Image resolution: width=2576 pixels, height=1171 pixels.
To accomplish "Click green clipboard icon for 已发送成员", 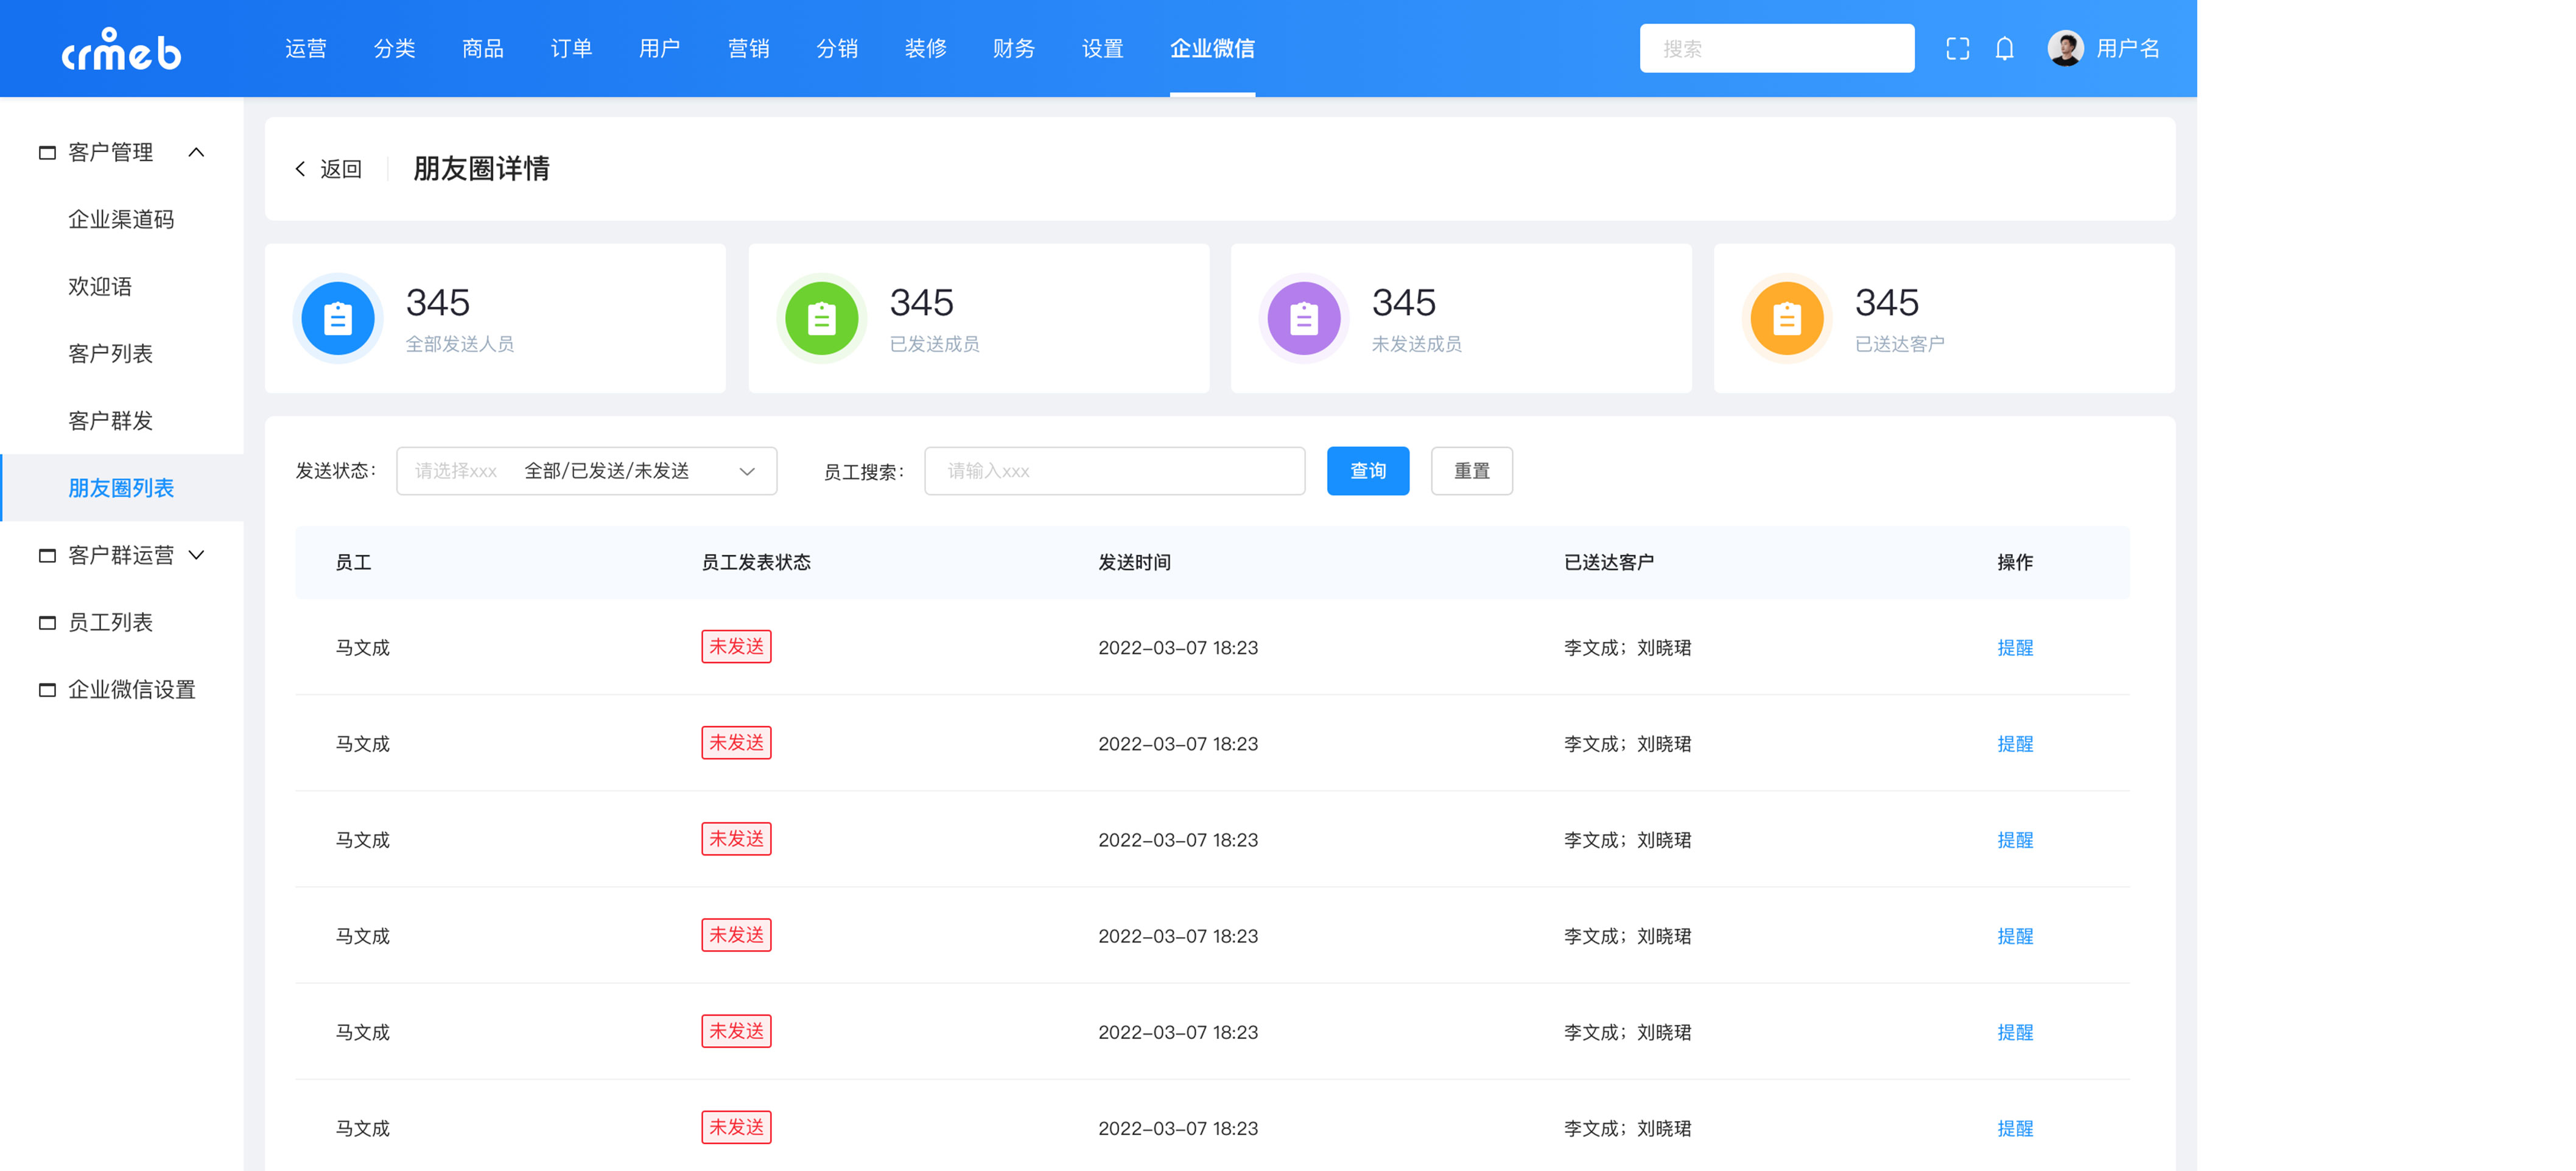I will [821, 318].
